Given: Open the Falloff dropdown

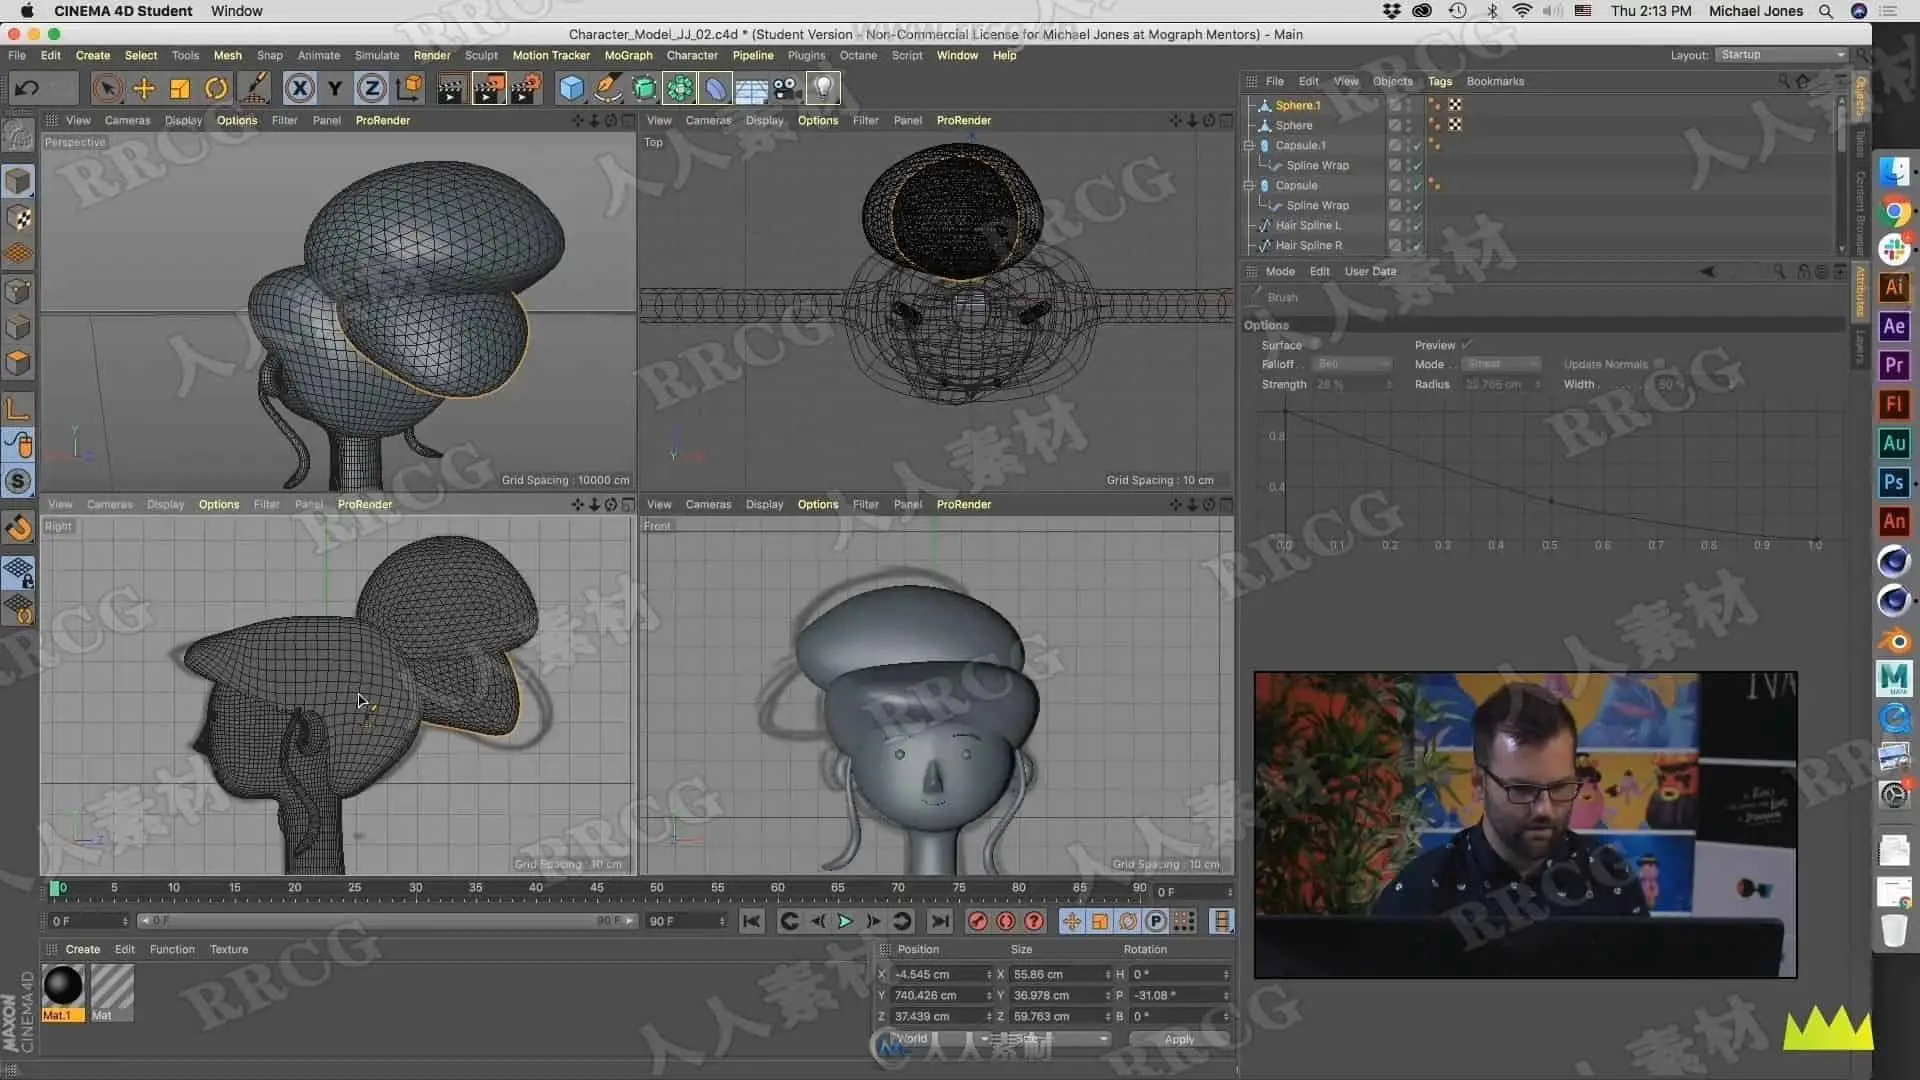Looking at the screenshot, I should (x=1353, y=364).
